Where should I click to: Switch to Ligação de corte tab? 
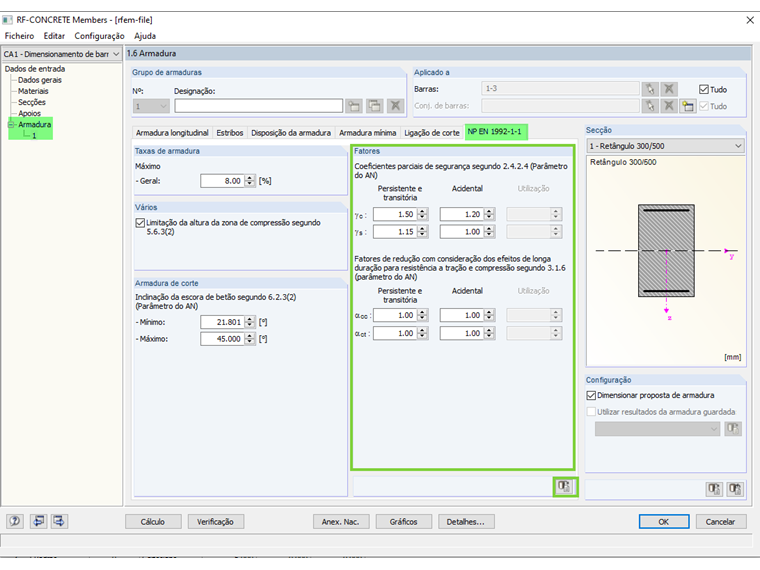click(432, 133)
